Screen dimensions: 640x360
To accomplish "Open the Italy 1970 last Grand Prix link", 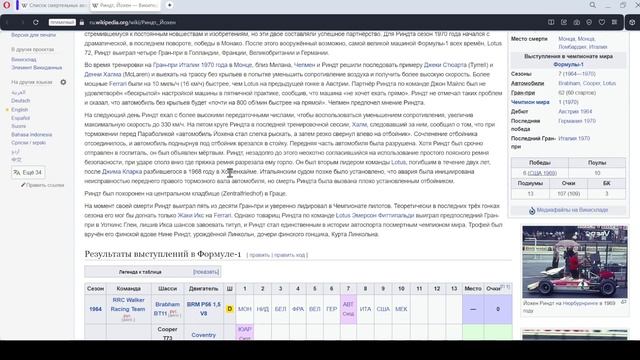I will coord(574,139).
